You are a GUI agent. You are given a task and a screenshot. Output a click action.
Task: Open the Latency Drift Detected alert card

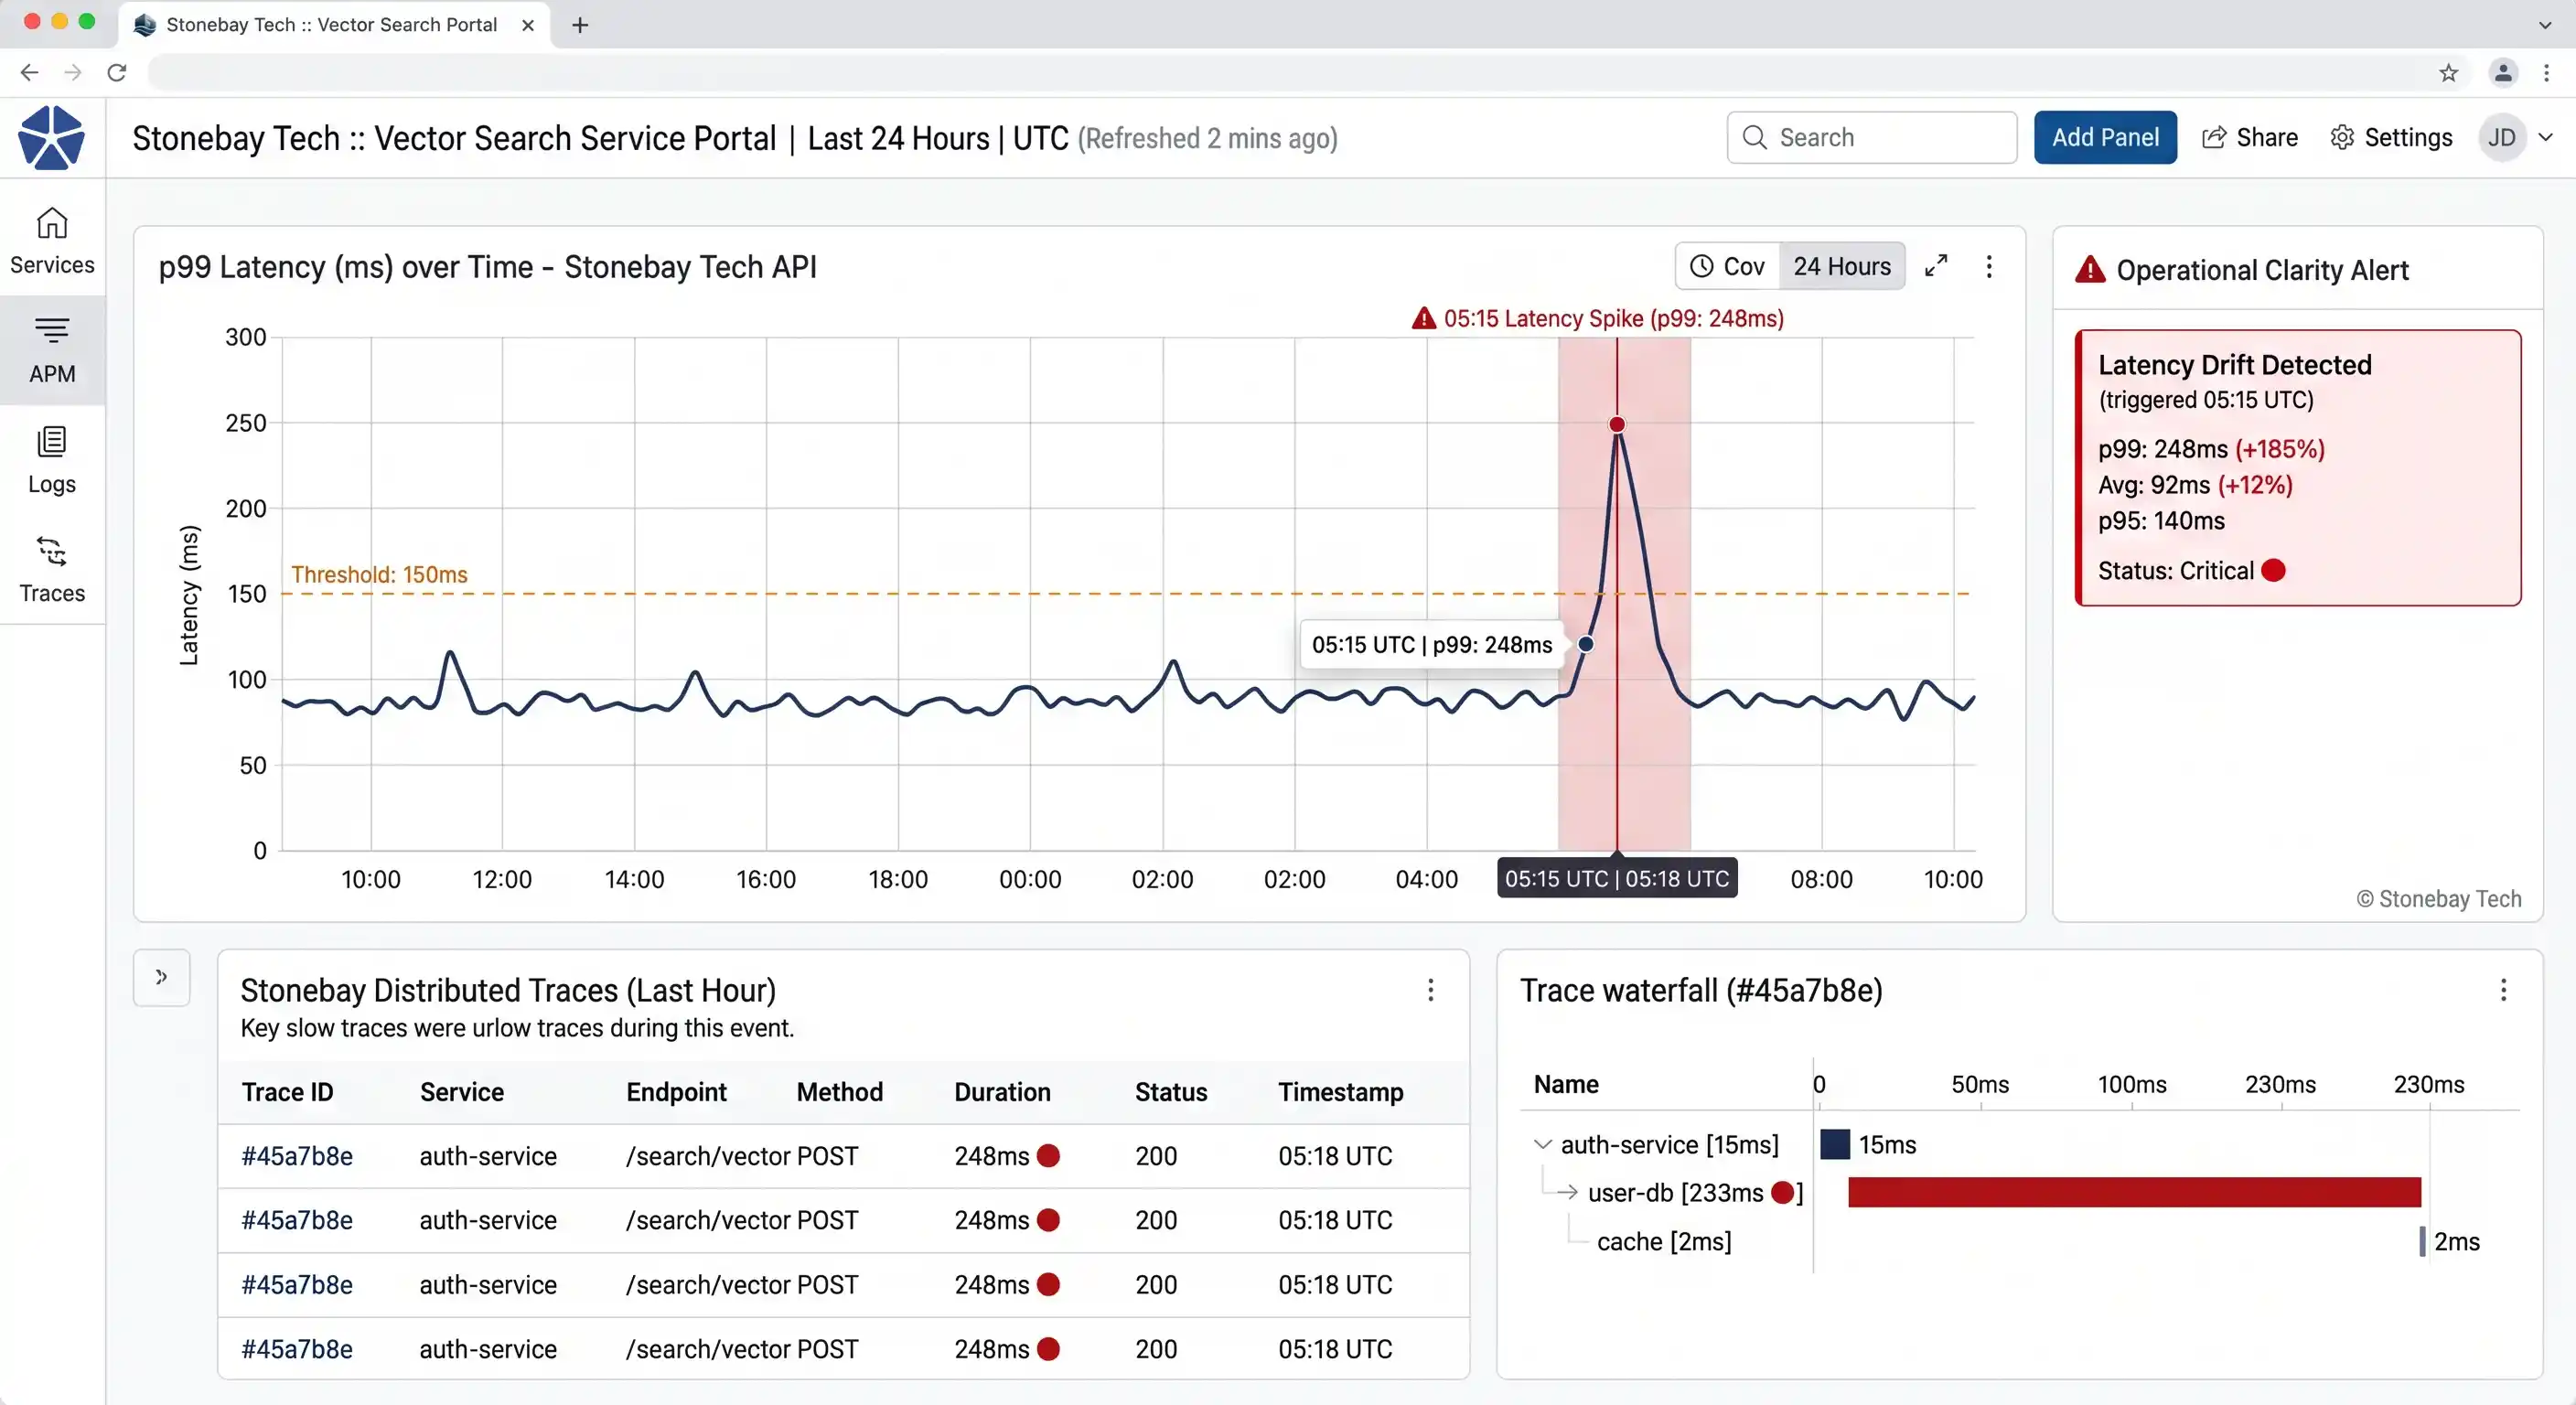pos(2298,468)
